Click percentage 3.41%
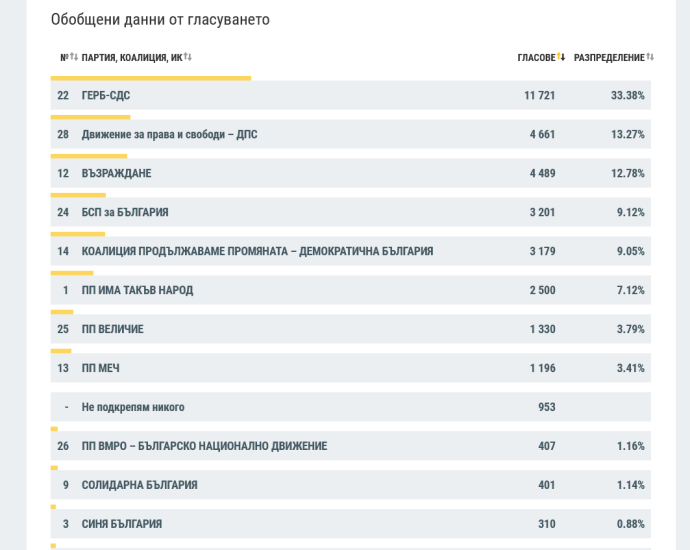 (631, 368)
